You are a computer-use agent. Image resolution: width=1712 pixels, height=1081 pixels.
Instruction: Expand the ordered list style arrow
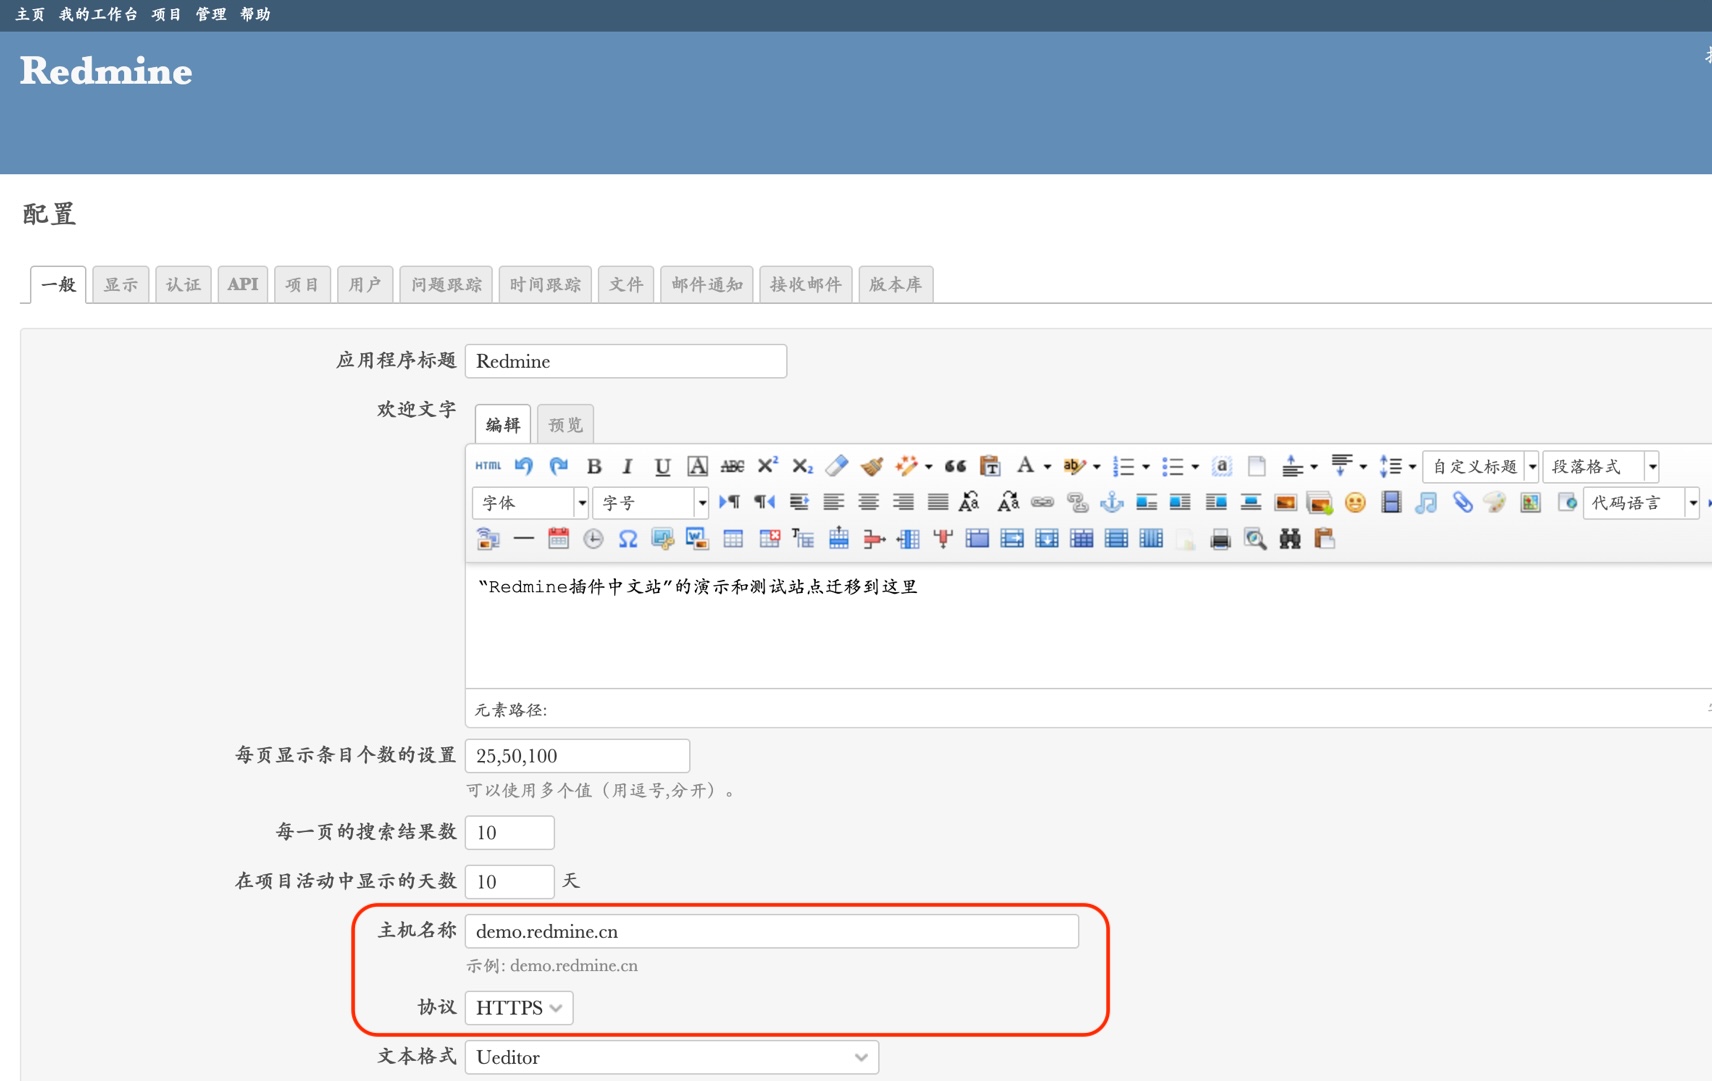[1146, 467]
